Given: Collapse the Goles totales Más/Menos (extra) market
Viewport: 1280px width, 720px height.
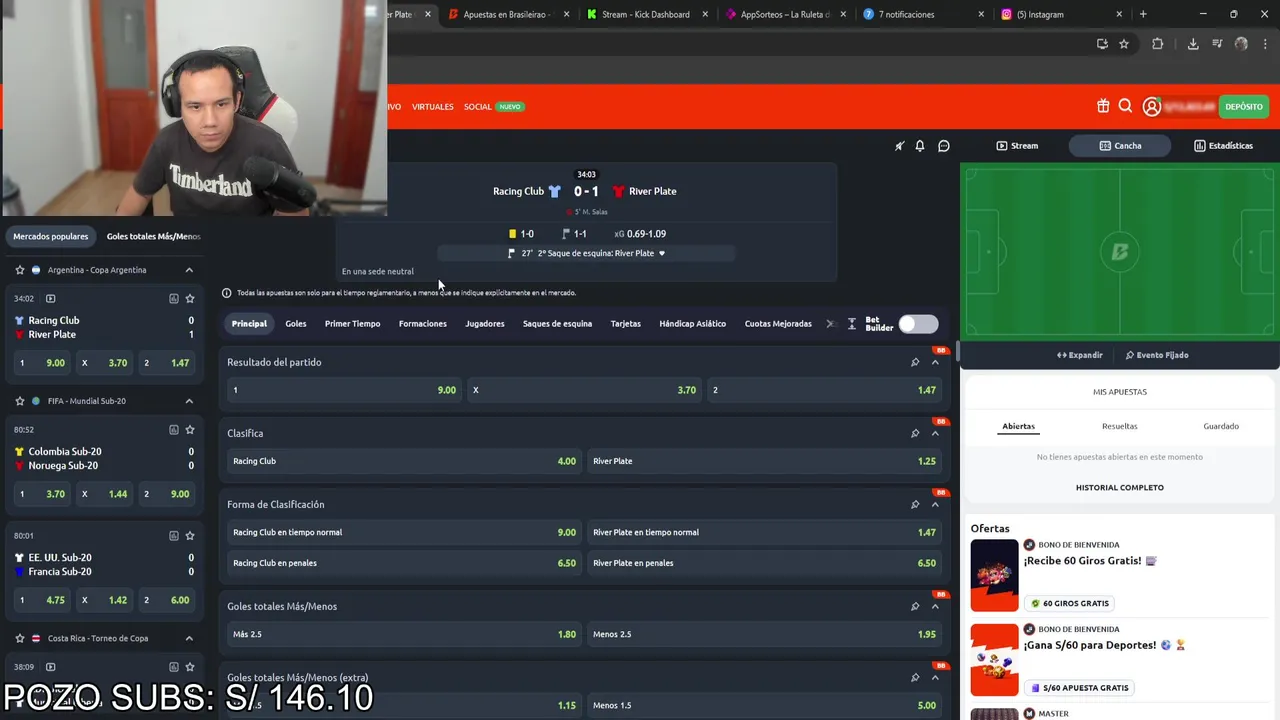Looking at the screenshot, I should click(935, 677).
